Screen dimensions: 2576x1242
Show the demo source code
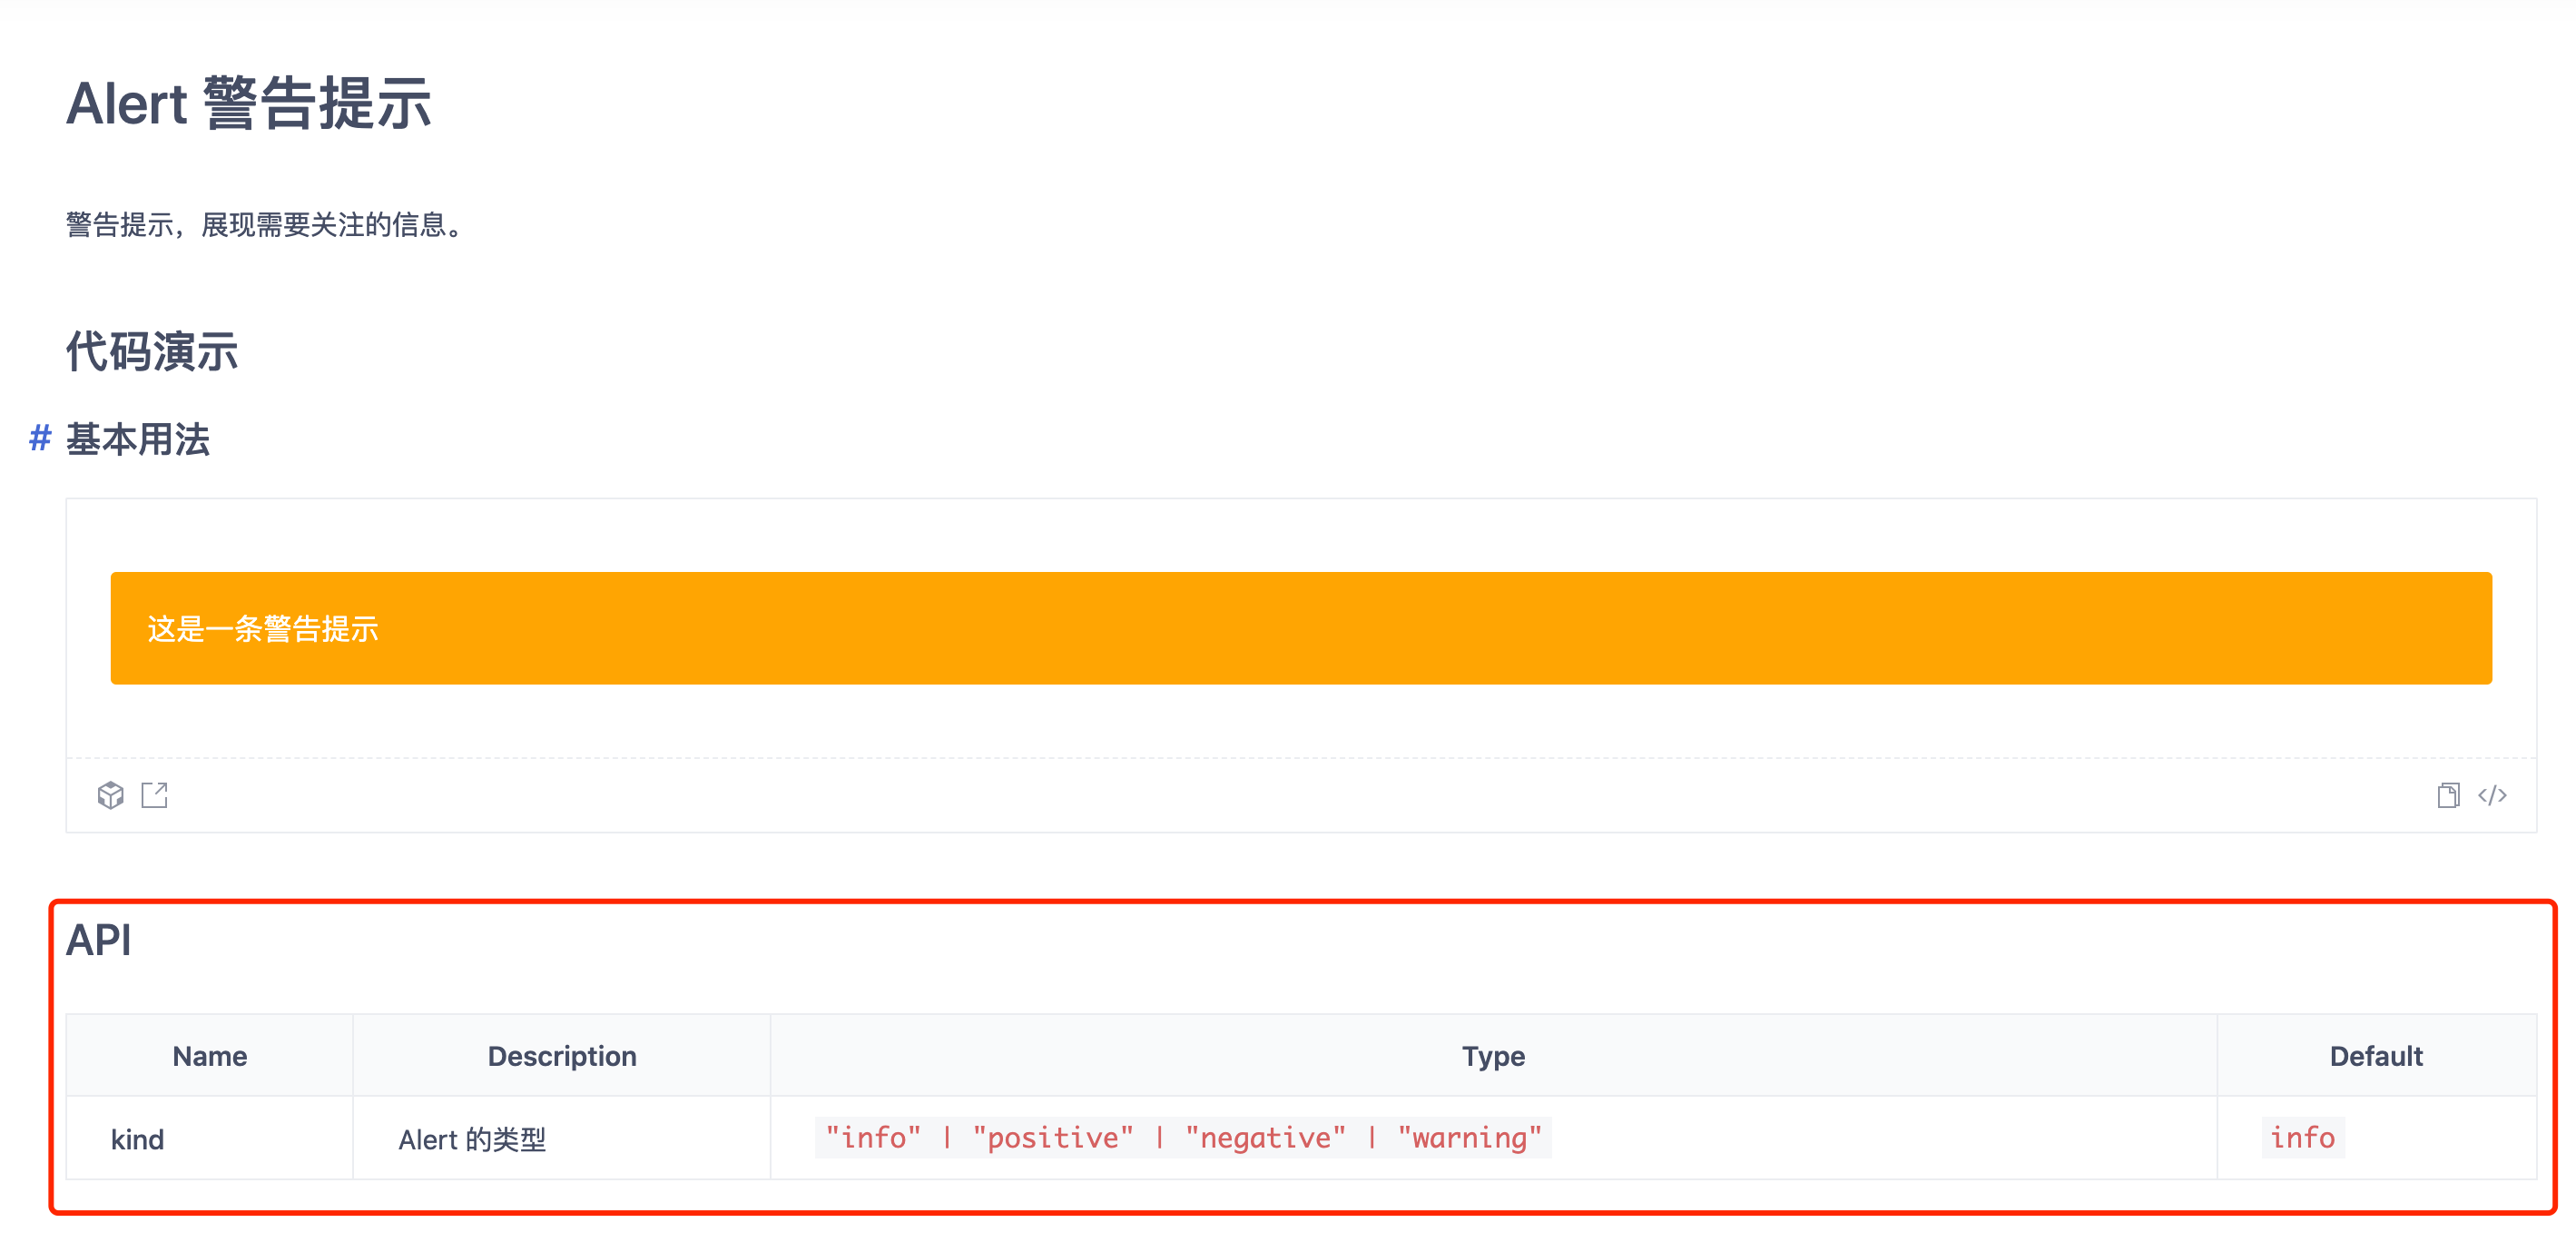2492,795
